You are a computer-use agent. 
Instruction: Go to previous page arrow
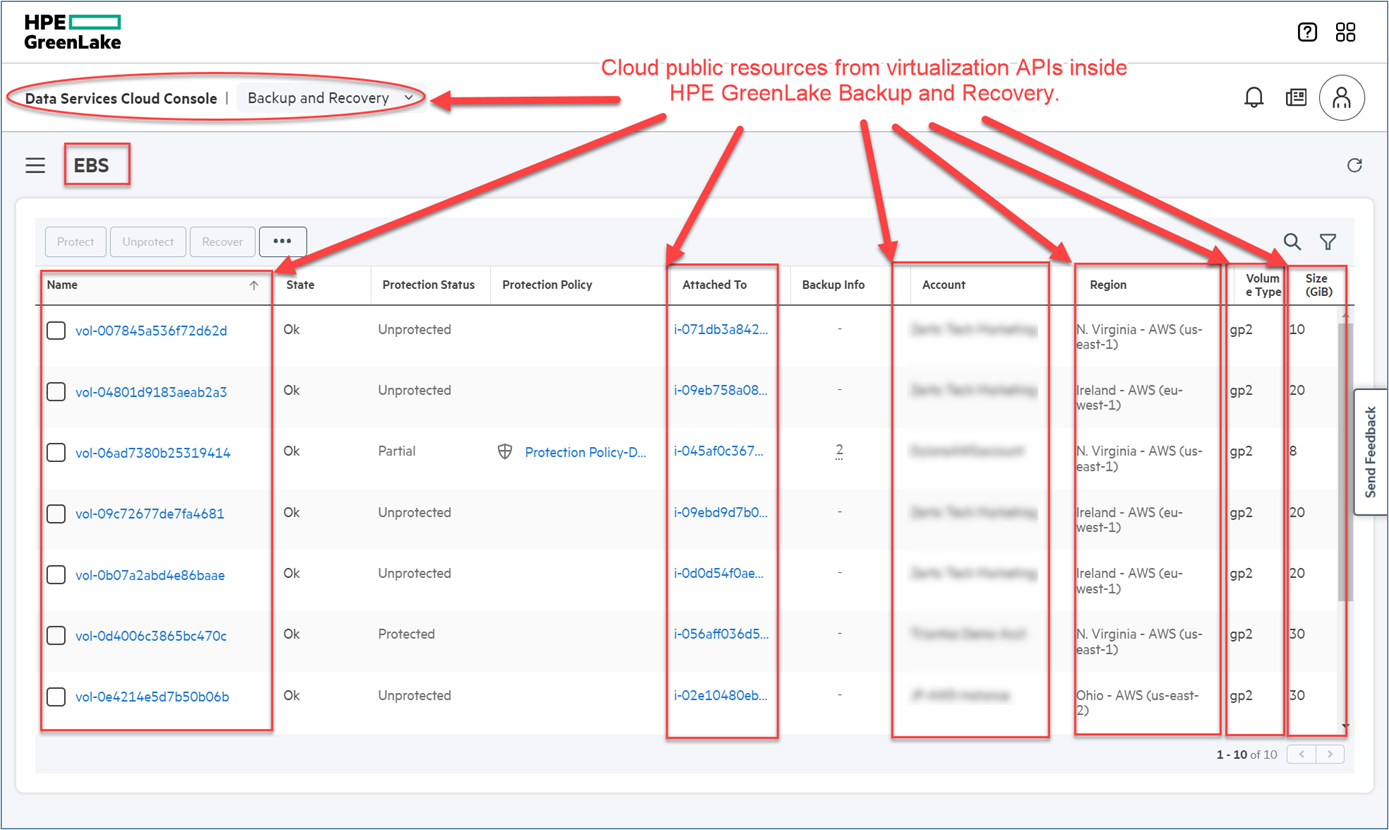tap(1301, 754)
